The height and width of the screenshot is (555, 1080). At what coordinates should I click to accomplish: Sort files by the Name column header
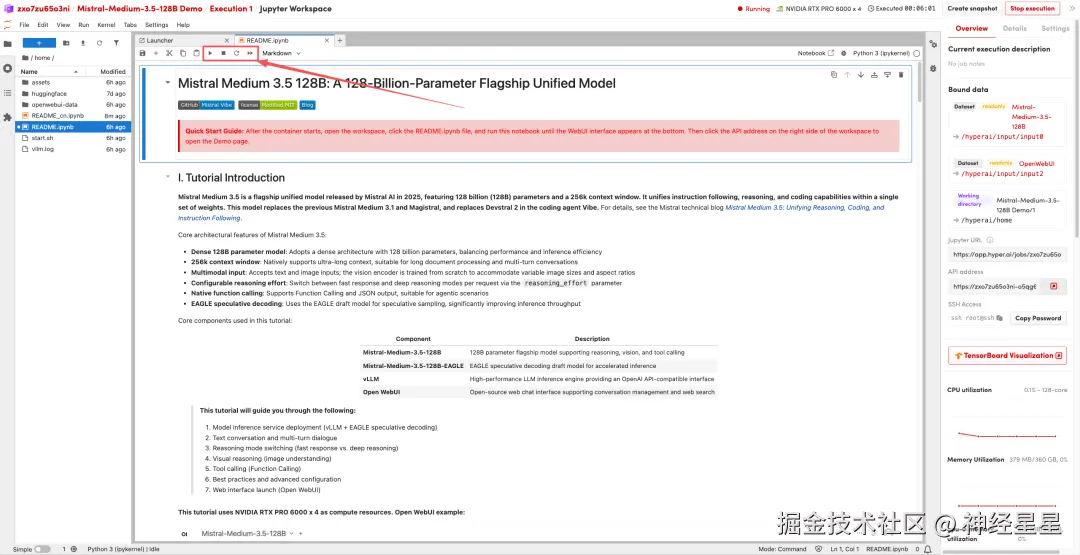click(x=52, y=71)
